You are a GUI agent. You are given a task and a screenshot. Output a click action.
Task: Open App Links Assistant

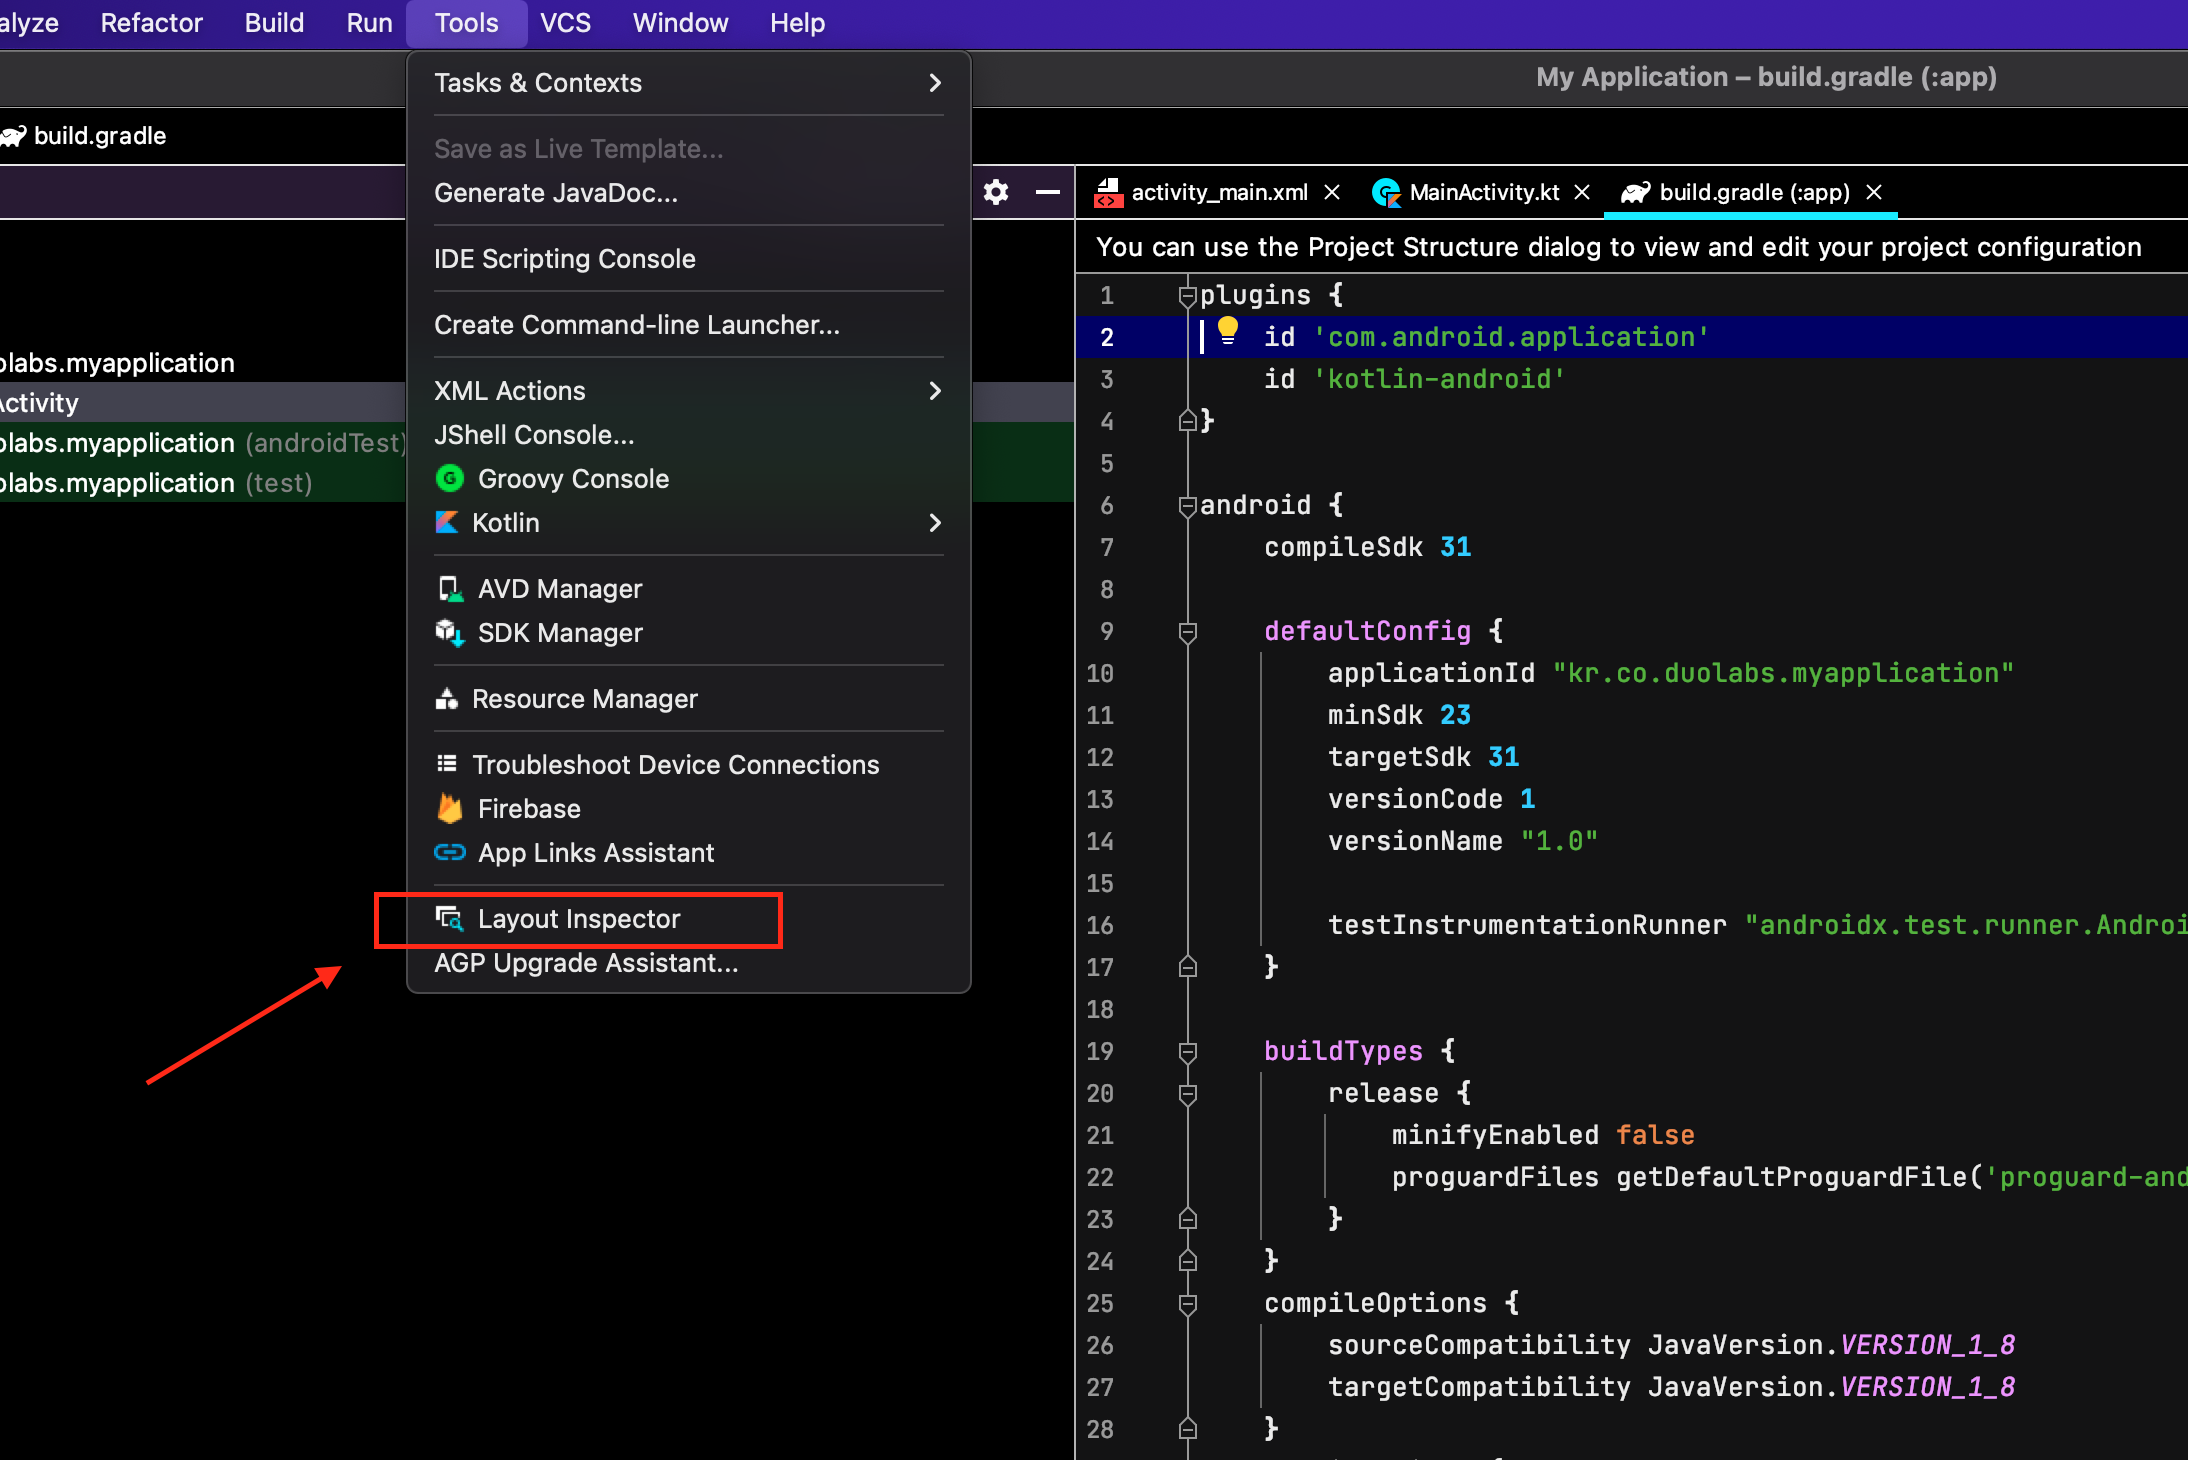[x=595, y=853]
